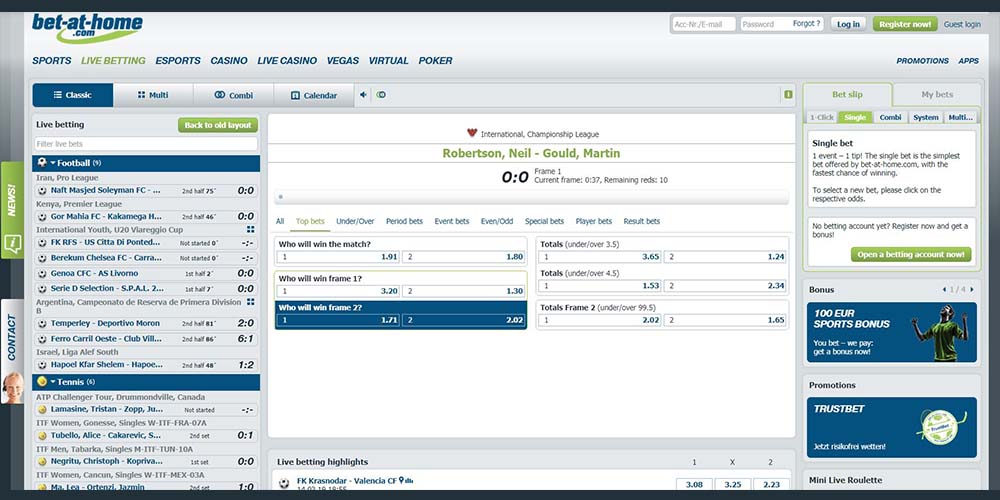
Task: Click the Register now! button
Action: pyautogui.click(x=904, y=24)
